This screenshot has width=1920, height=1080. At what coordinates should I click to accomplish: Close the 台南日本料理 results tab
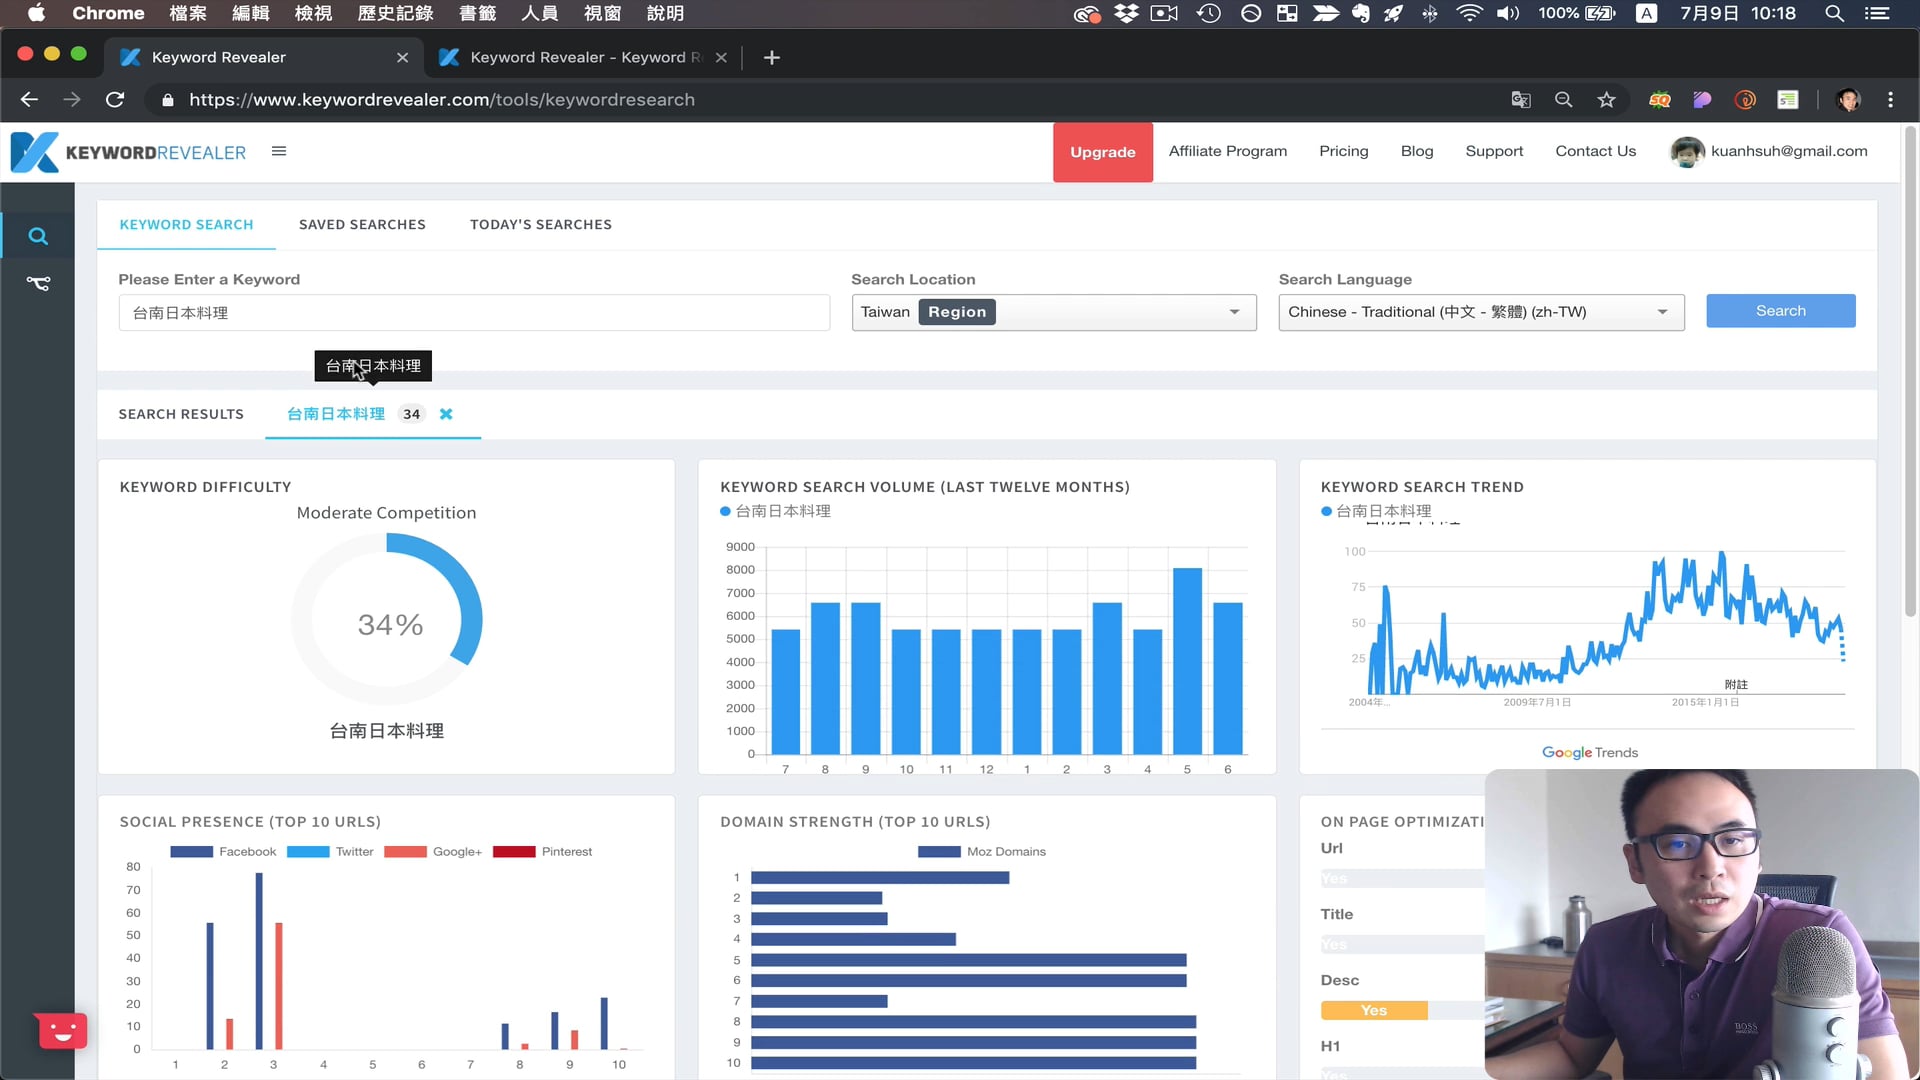pos(446,414)
